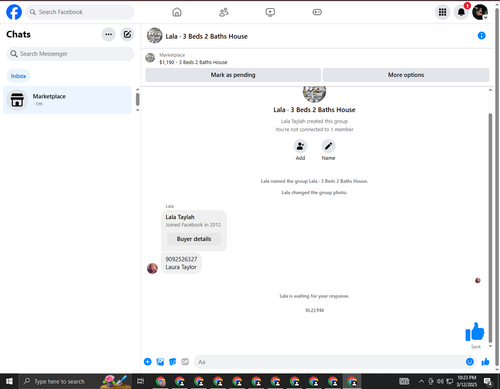
Task: Click the message '9092526327 Laura Taylor'
Action: (x=181, y=263)
